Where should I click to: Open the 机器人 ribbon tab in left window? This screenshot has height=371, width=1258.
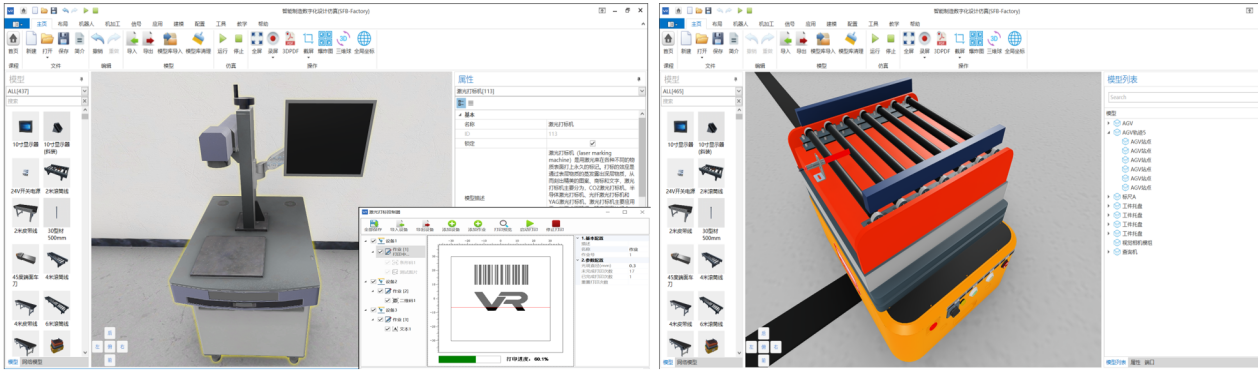pyautogui.click(x=86, y=23)
